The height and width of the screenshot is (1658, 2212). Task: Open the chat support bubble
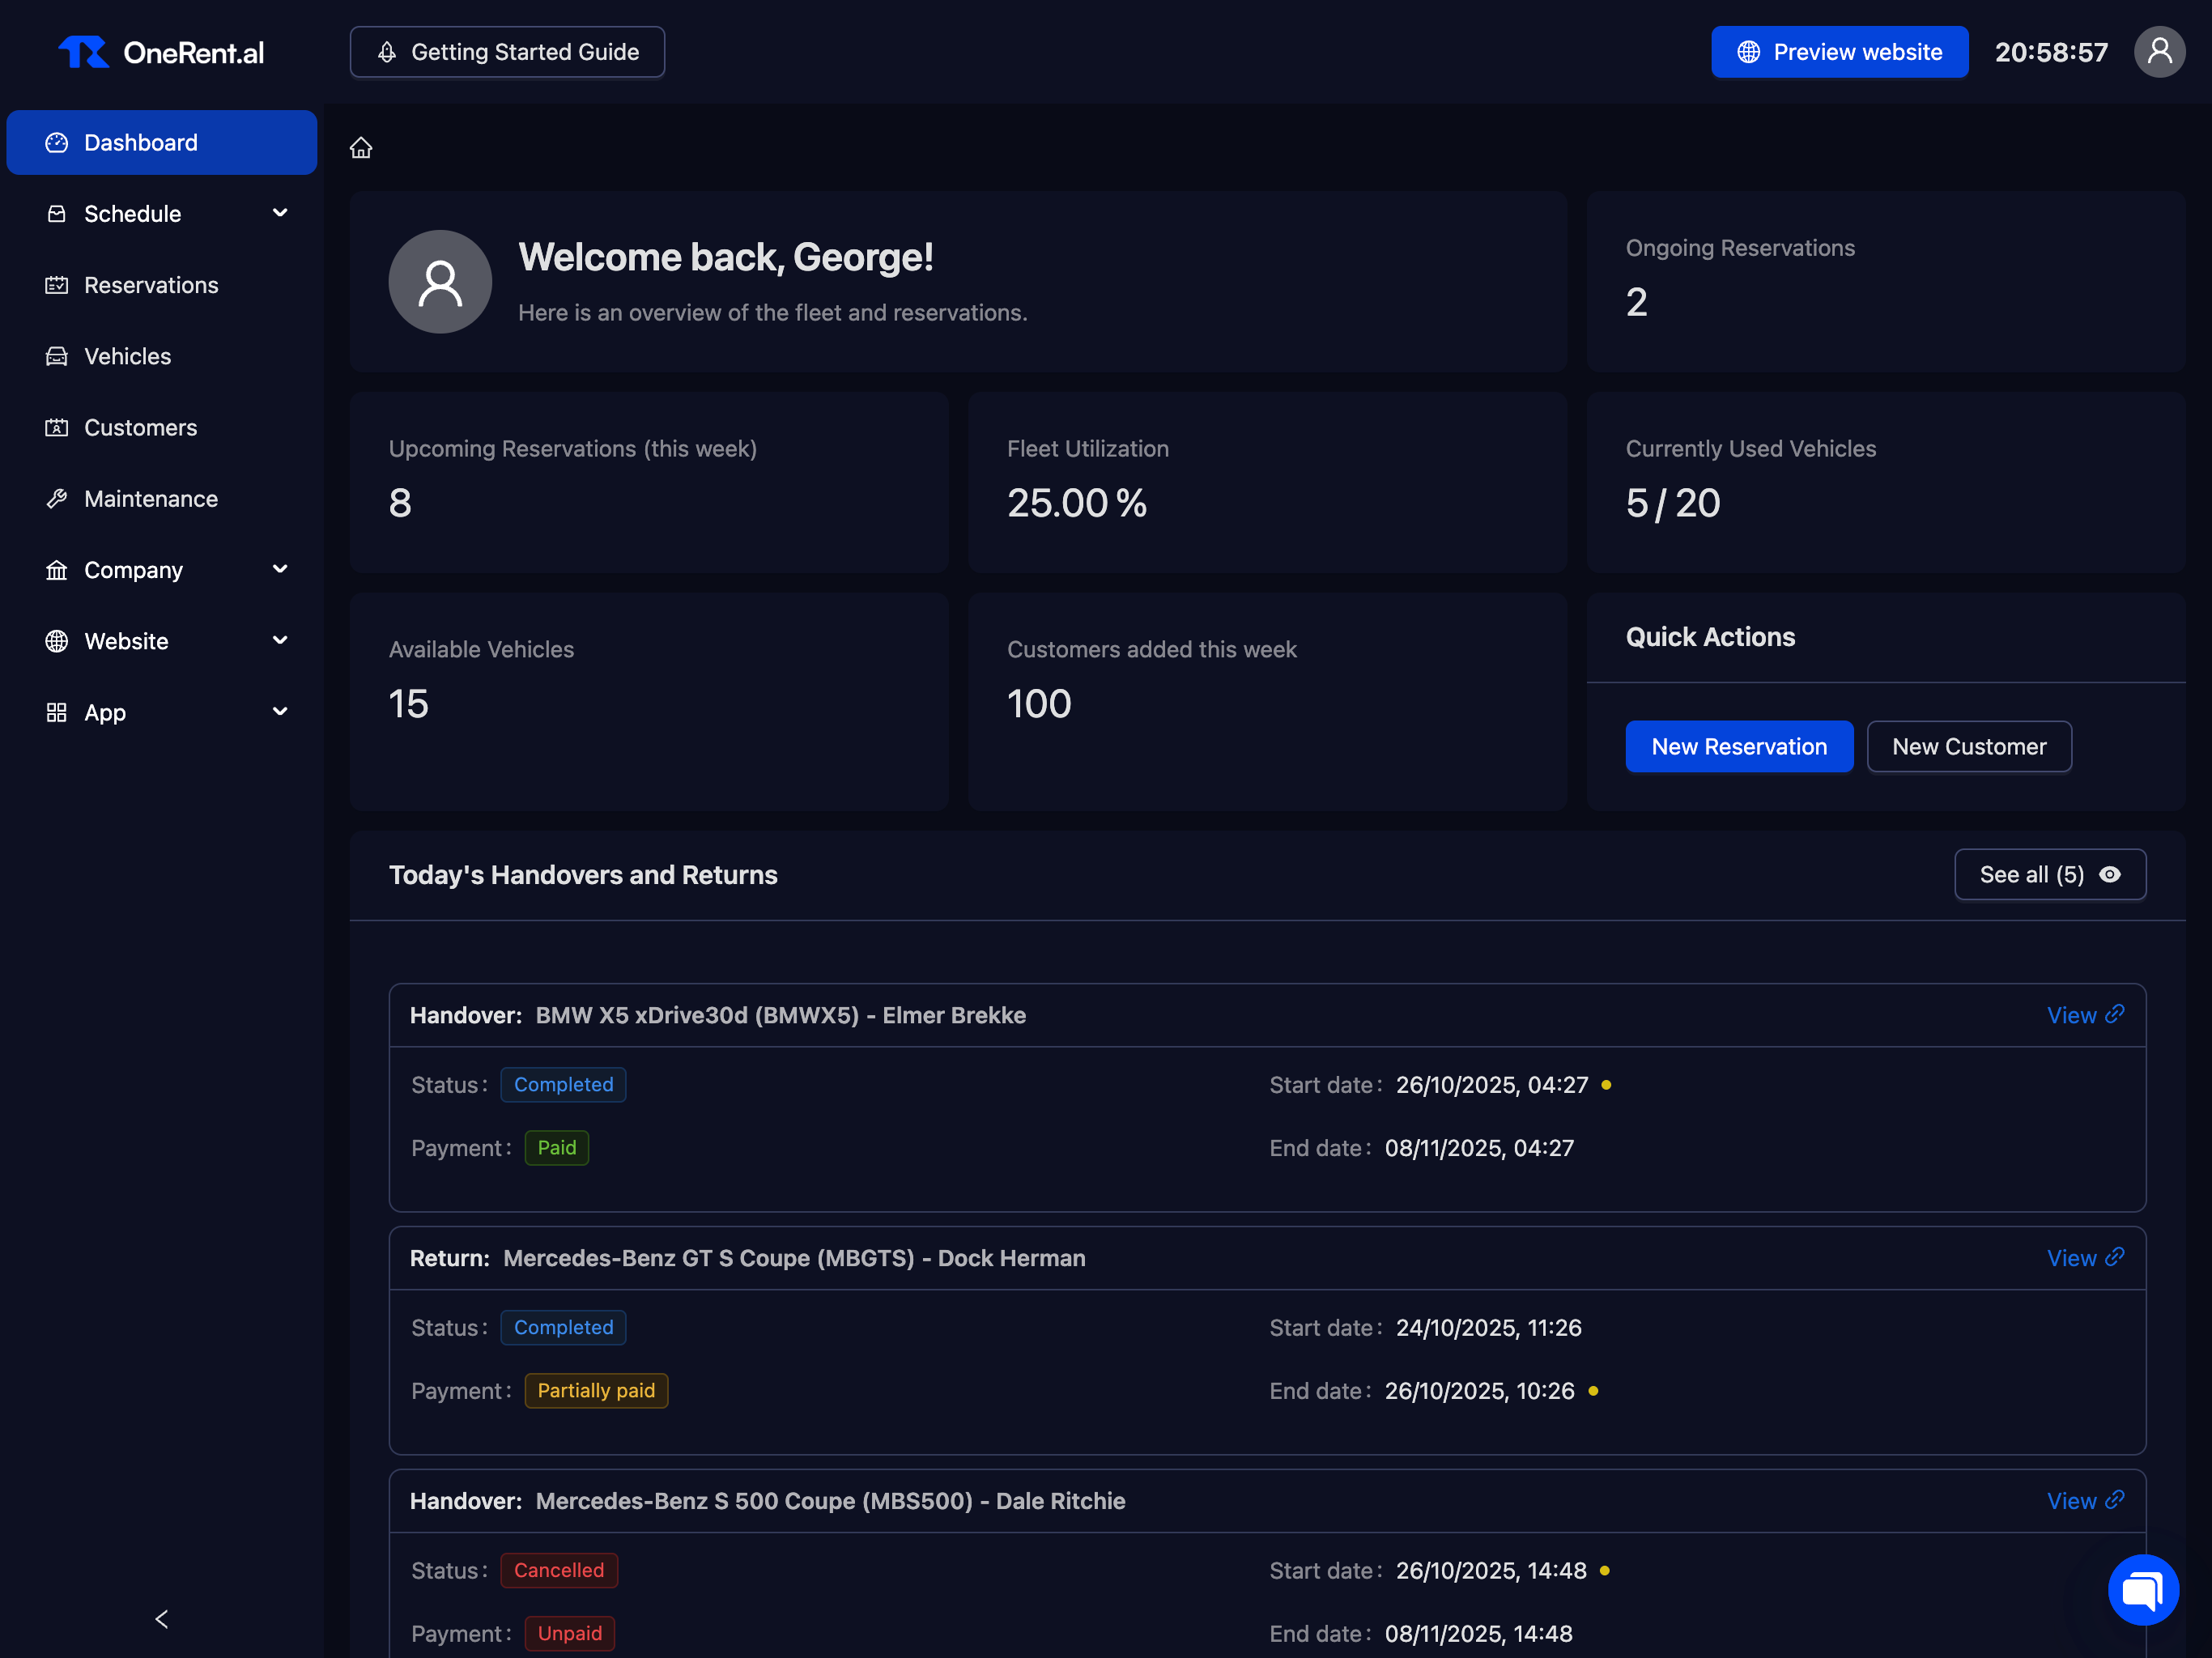click(x=2142, y=1589)
